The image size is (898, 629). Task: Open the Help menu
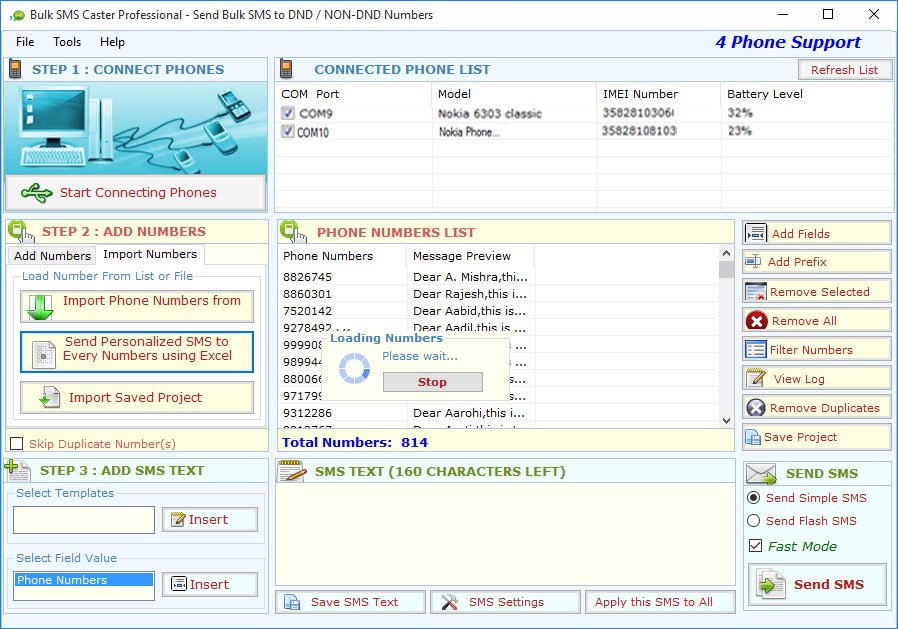click(x=112, y=42)
